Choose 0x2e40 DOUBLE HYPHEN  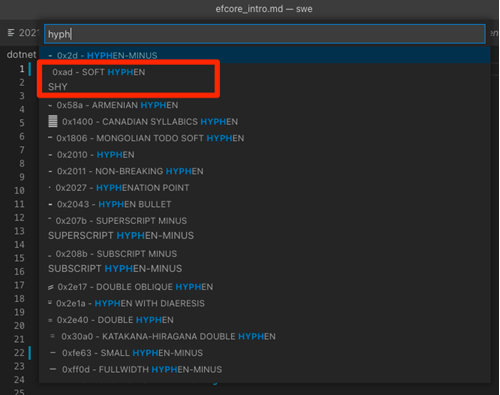[x=265, y=320]
